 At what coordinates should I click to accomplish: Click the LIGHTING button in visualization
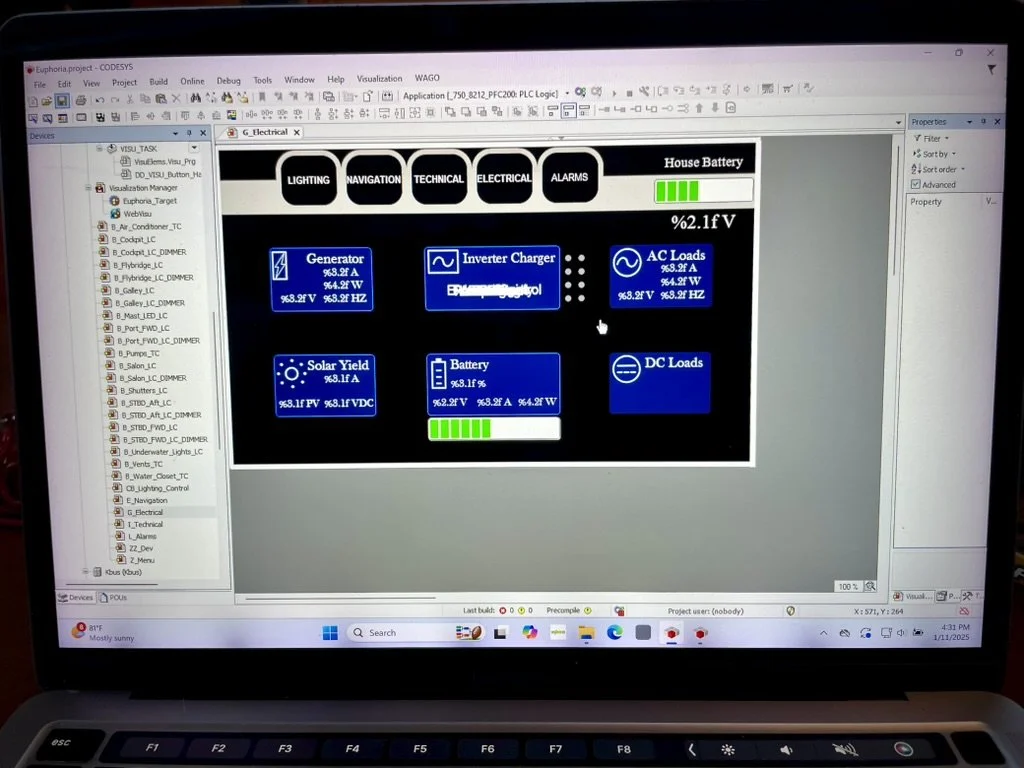[x=308, y=180]
